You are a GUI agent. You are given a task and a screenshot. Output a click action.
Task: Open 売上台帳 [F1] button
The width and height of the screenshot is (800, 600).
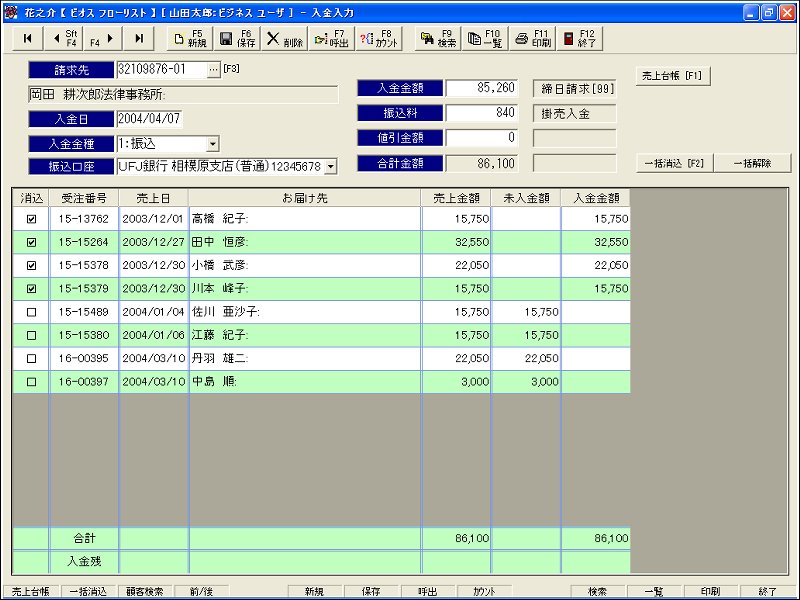tap(672, 76)
